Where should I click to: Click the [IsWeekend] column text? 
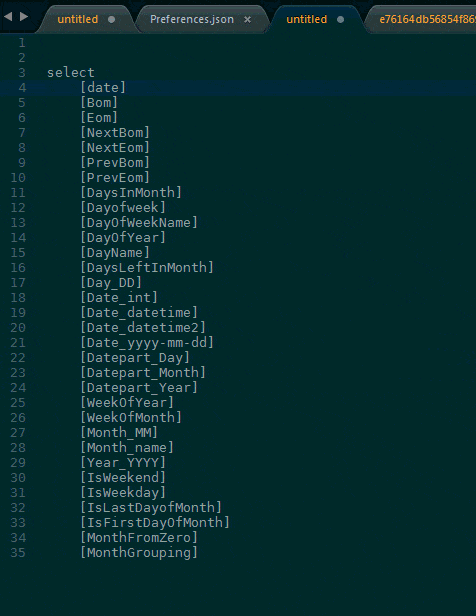click(x=123, y=478)
